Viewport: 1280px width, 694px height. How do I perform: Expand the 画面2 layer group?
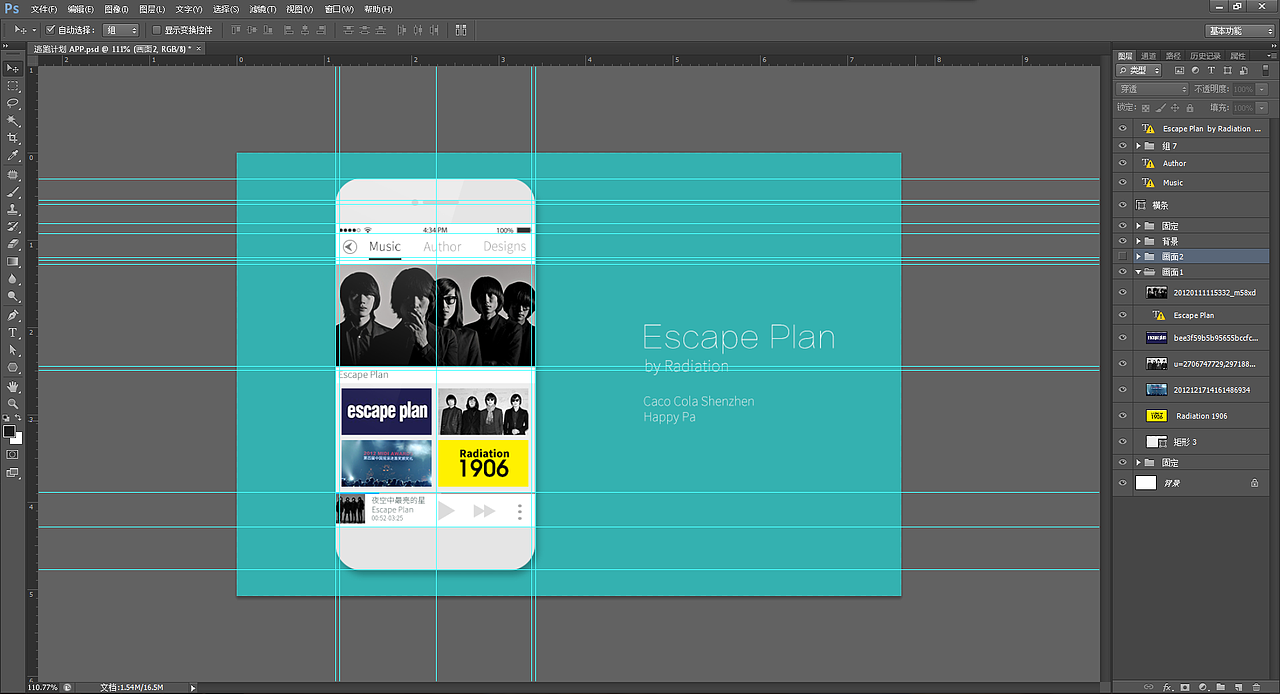point(1138,257)
